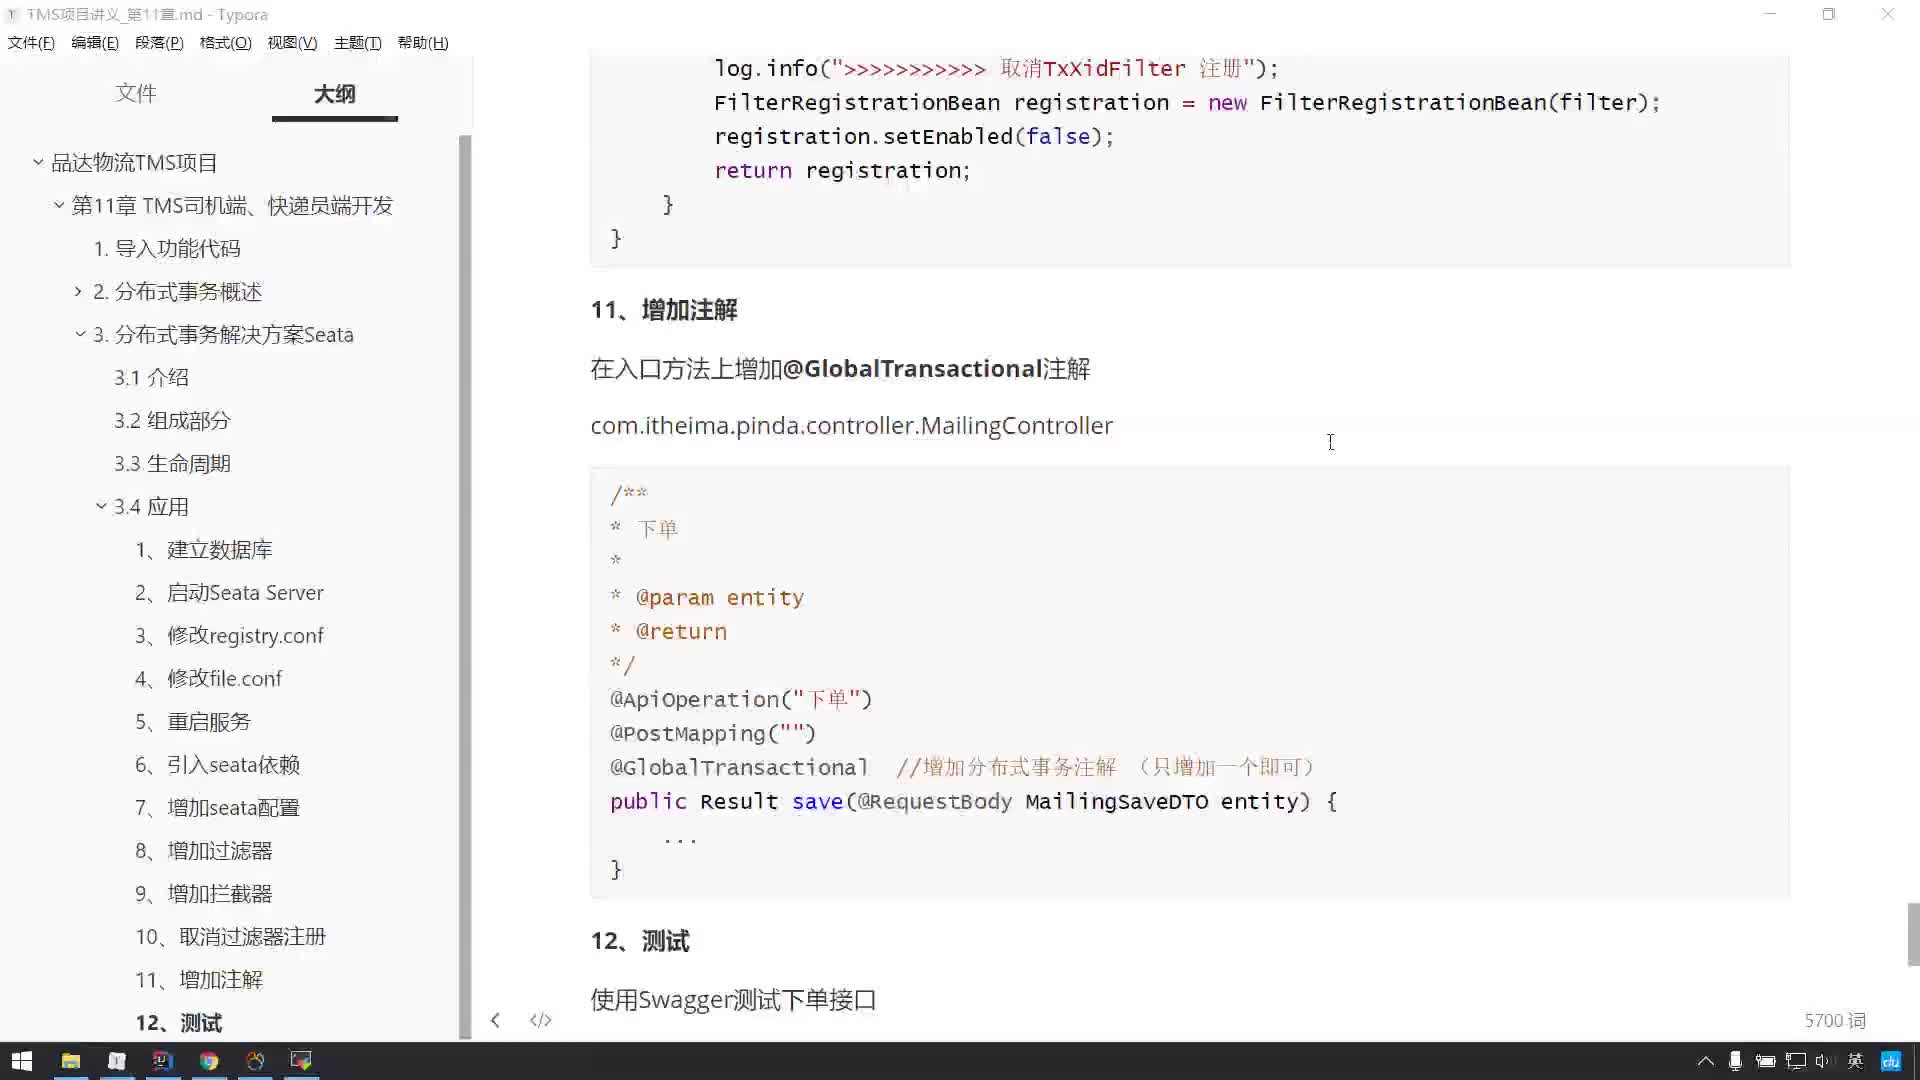This screenshot has height=1080, width=1920.
Task: Click microphone icon in system tray
Action: (x=1735, y=1061)
